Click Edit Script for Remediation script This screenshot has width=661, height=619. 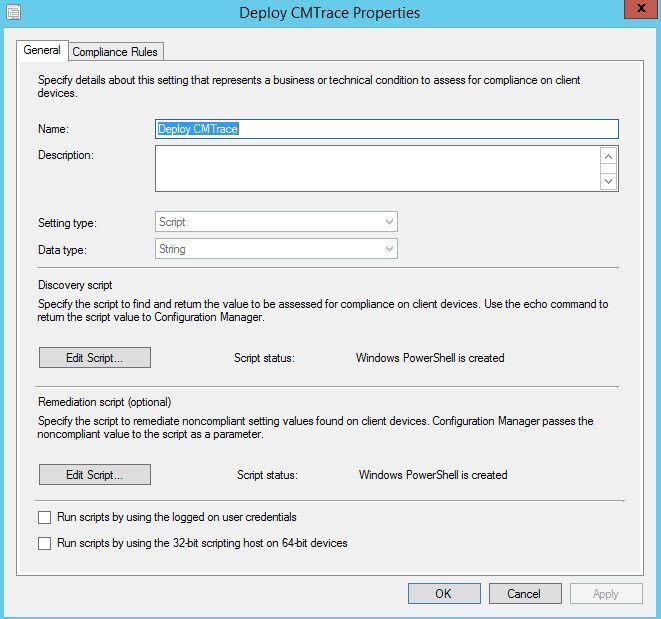(x=95, y=475)
